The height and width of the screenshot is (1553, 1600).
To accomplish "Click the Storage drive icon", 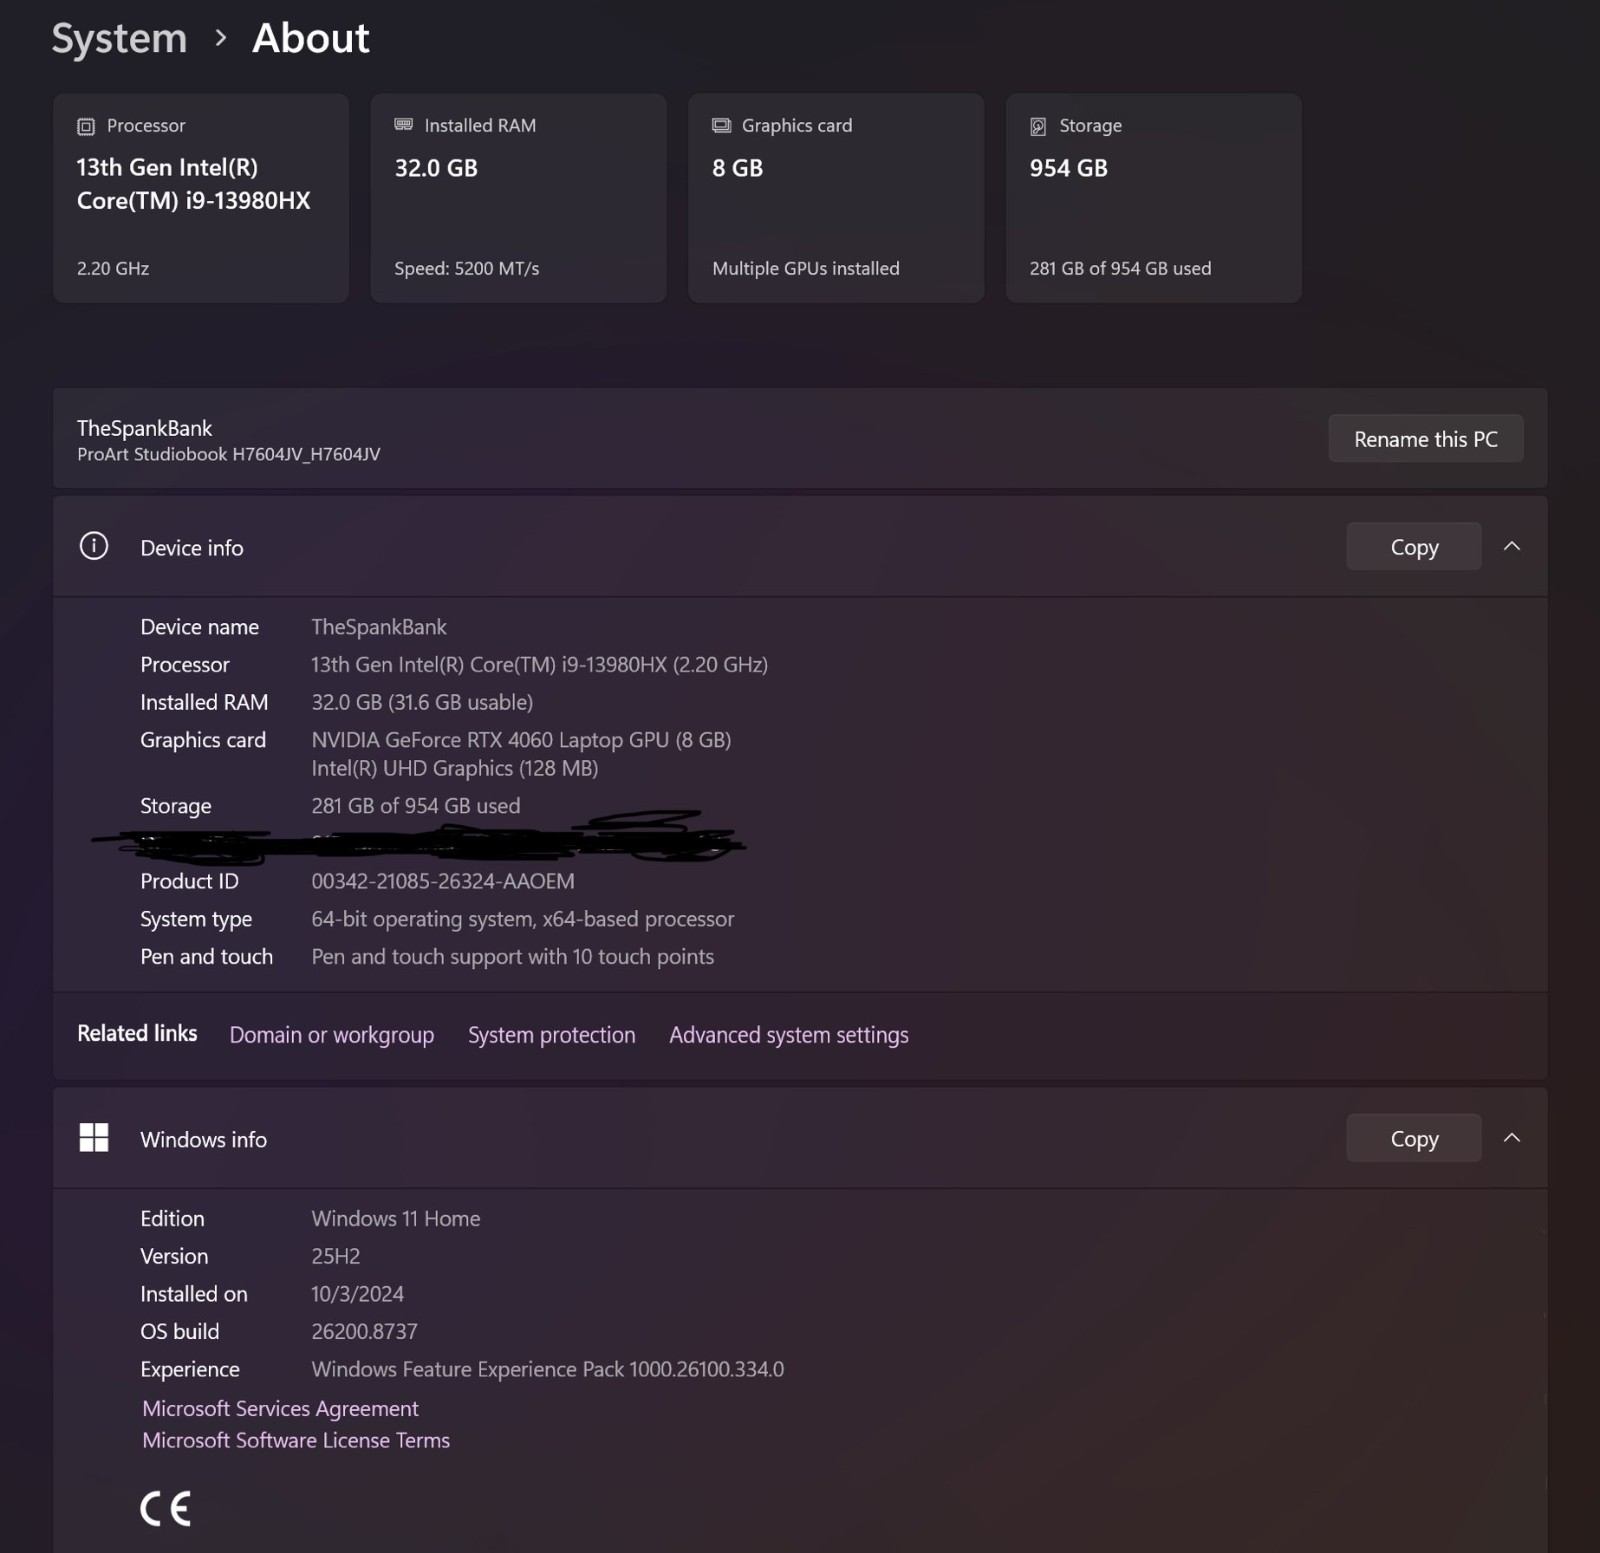I will 1038,126.
